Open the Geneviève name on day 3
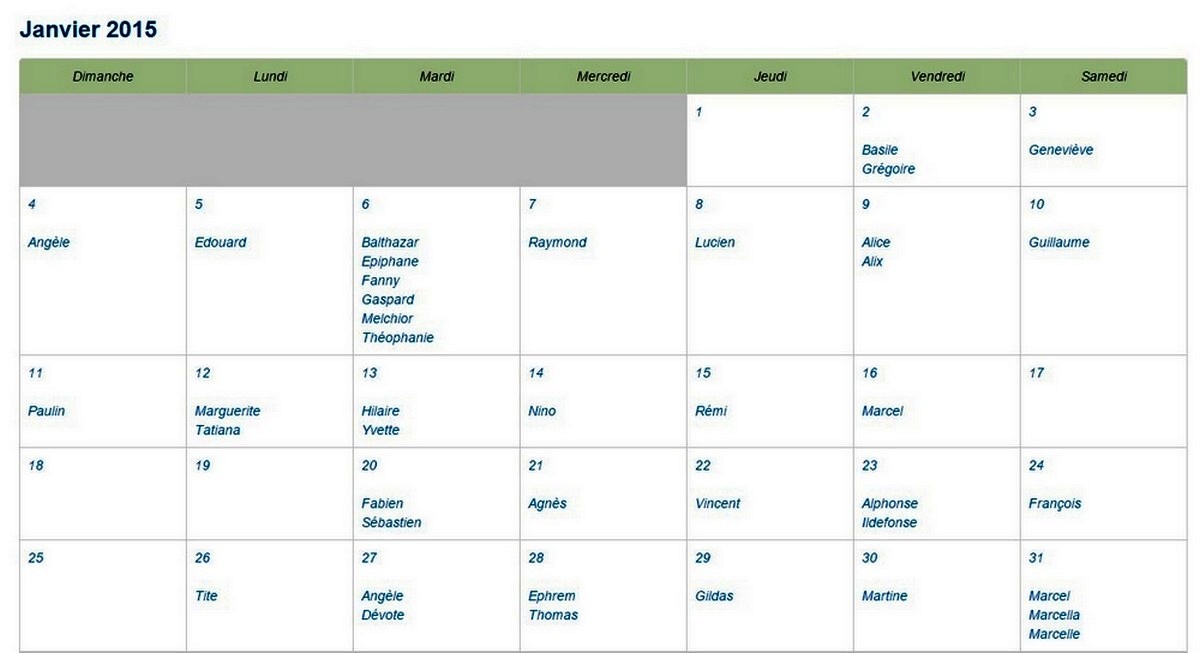This screenshot has width=1200, height=653. tap(1061, 150)
